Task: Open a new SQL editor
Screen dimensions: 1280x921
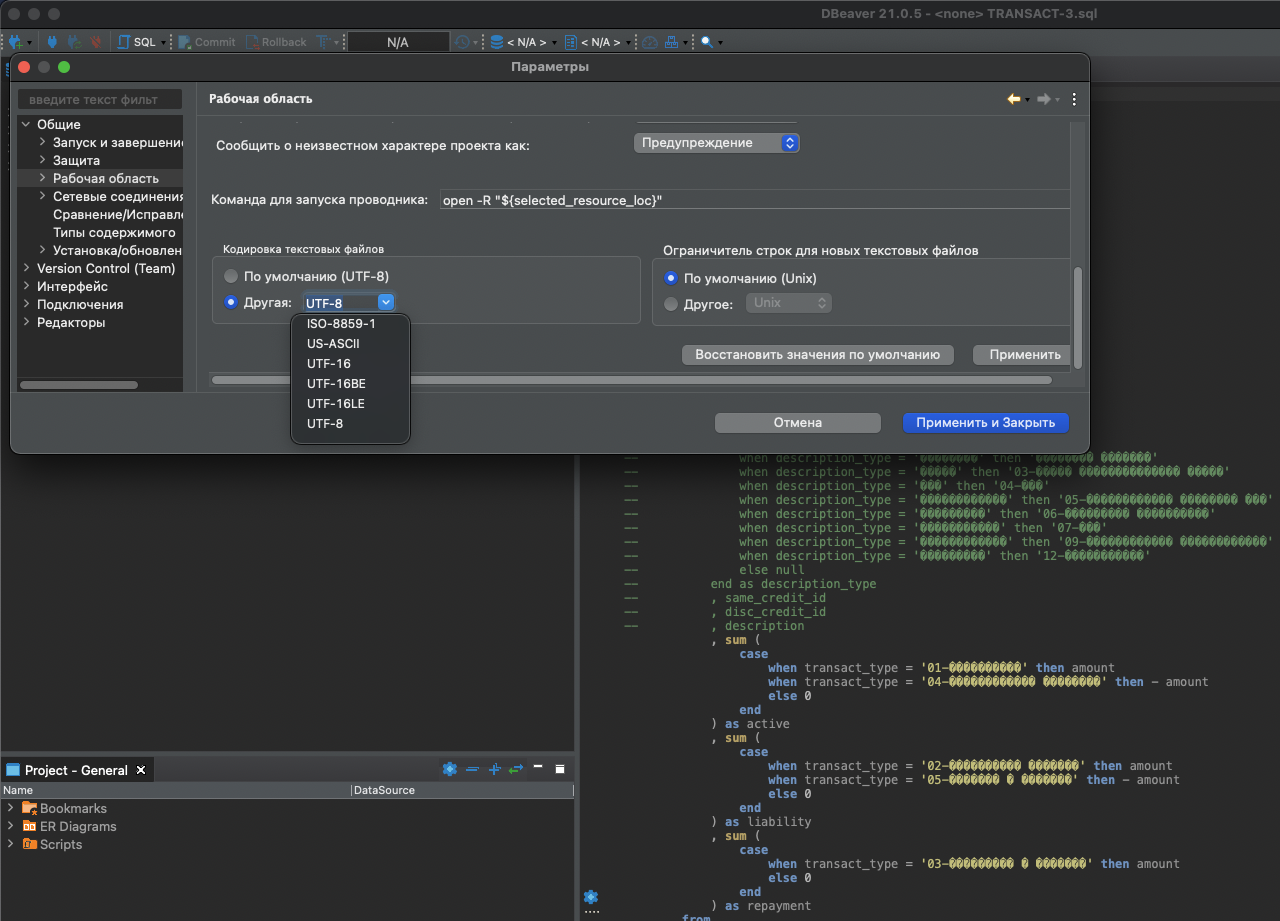Action: tap(125, 41)
